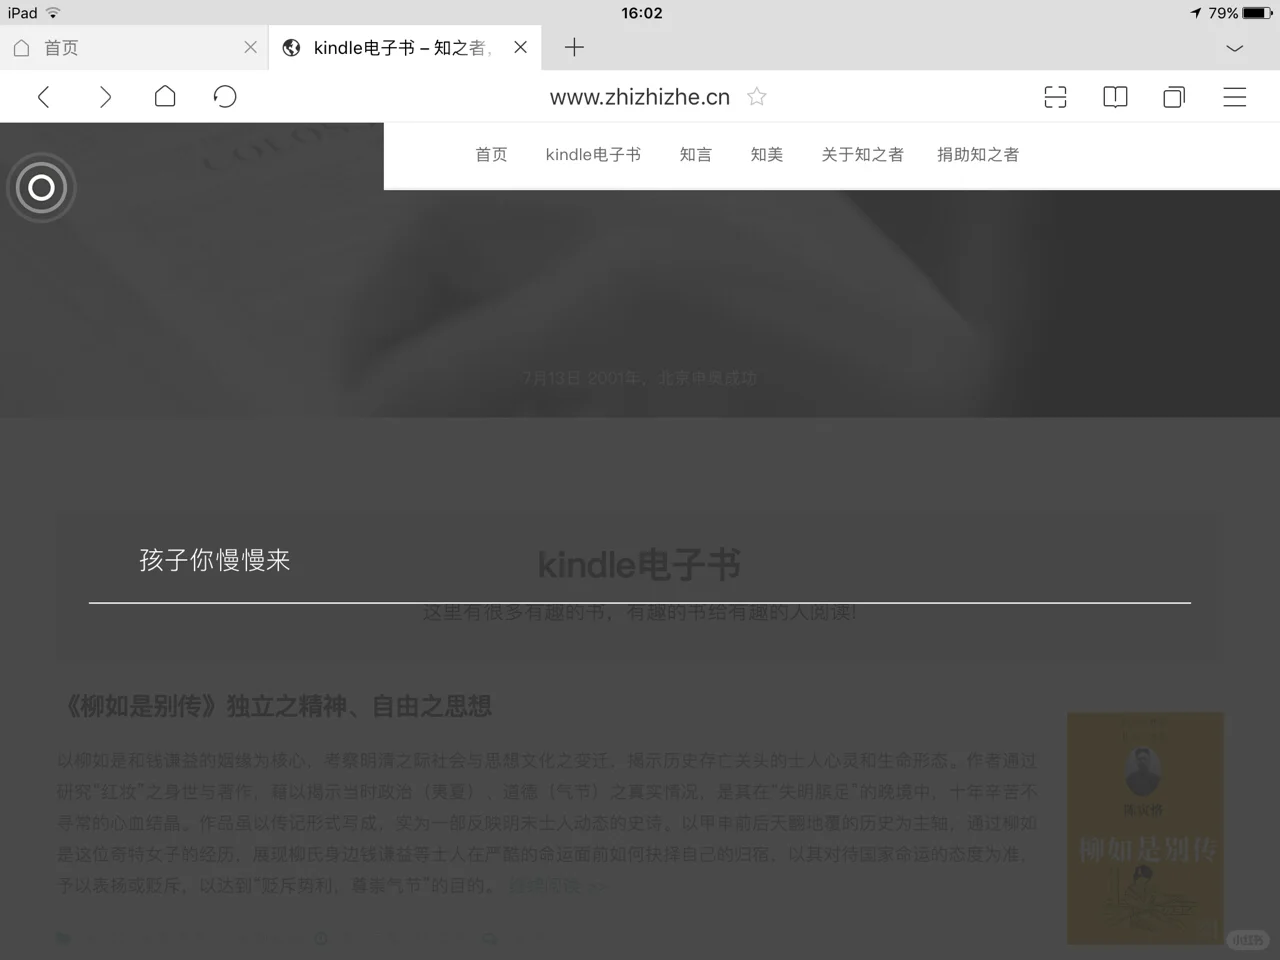
Task: Close the 首页 tab
Action: [250, 47]
